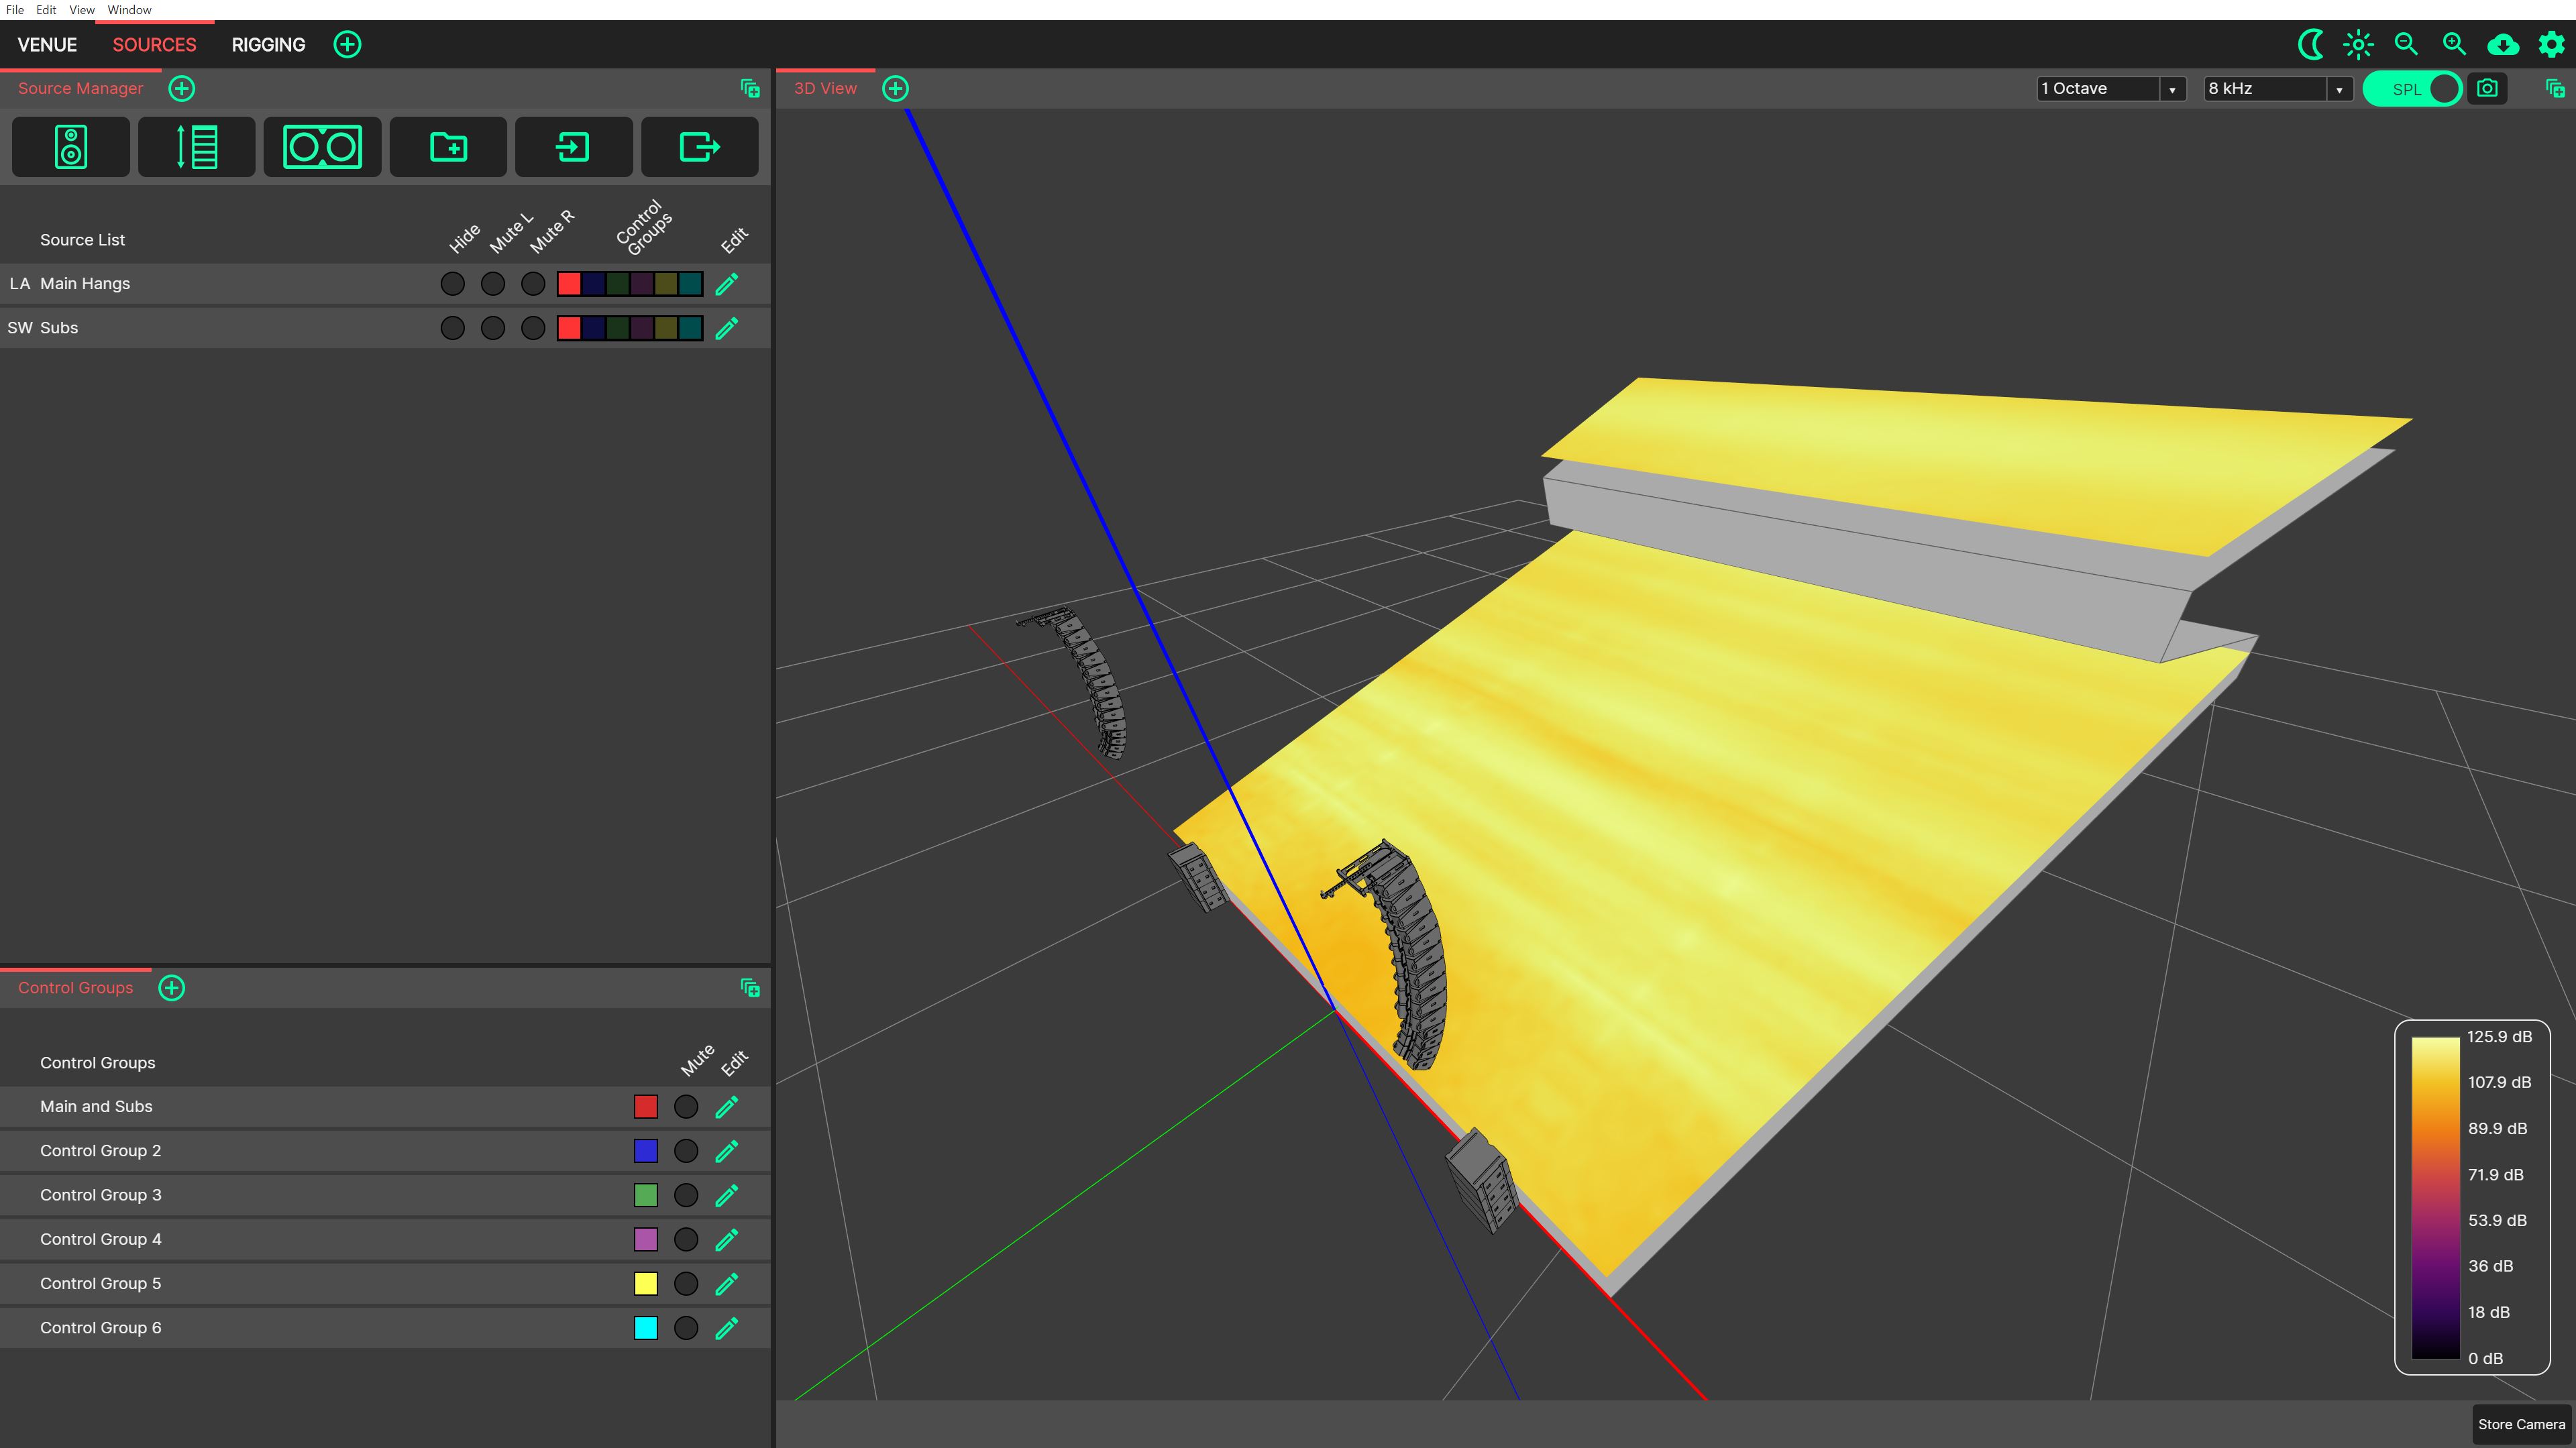Click the new source folder icon
This screenshot has width=2576, height=1448.
pos(448,147)
